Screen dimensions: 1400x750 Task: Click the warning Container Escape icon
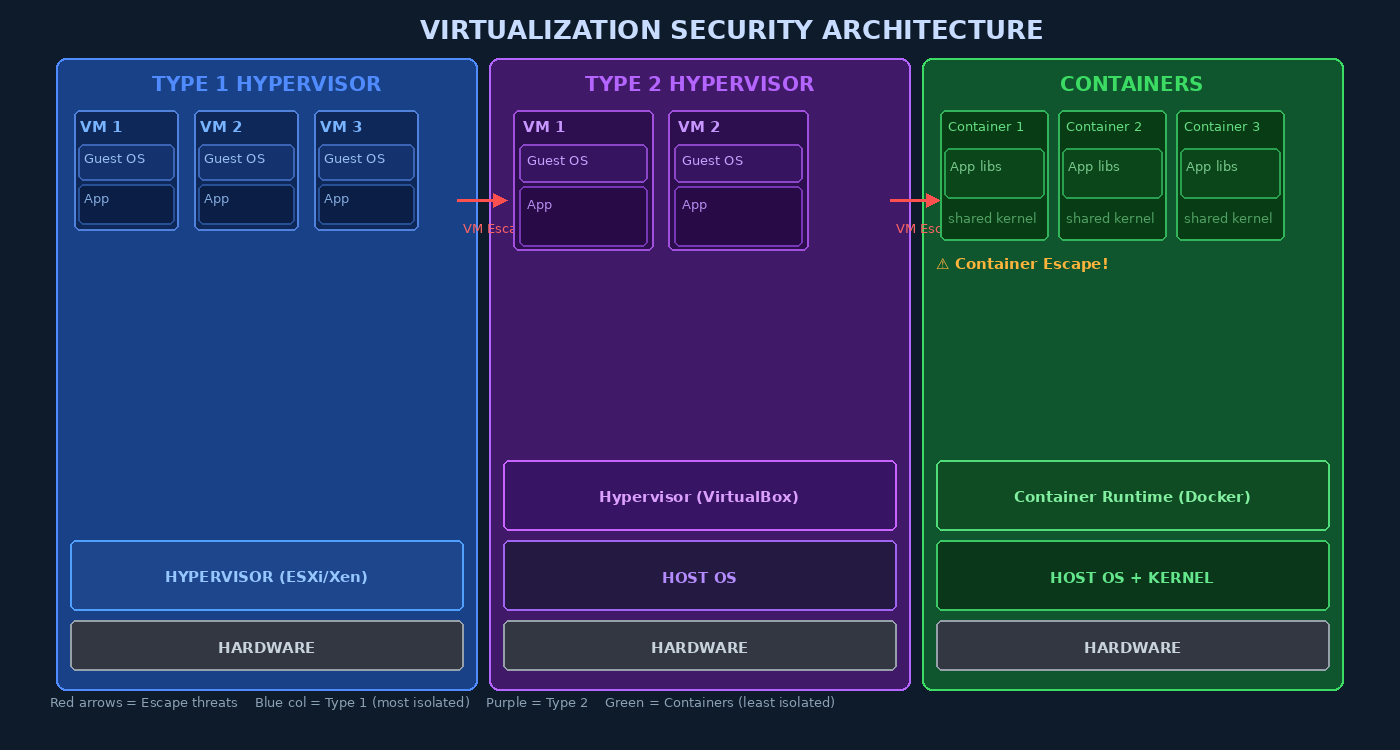[943, 263]
